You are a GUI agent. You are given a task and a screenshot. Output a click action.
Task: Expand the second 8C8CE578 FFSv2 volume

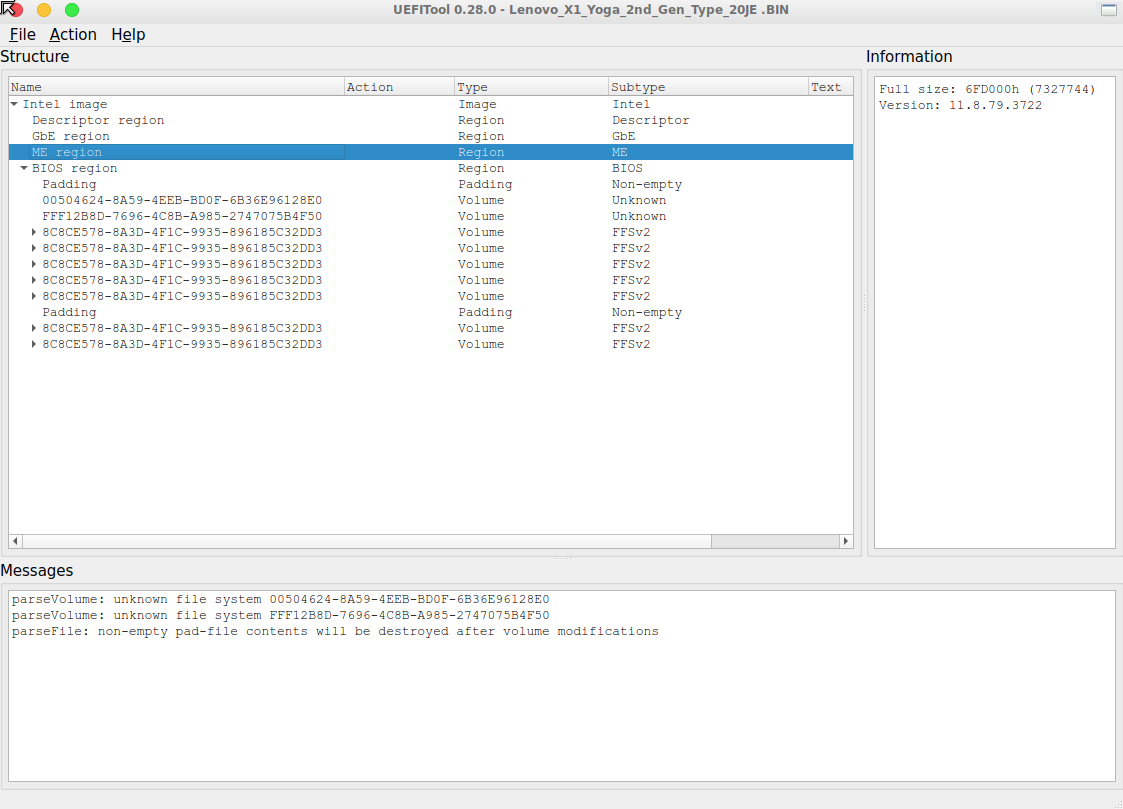coord(34,248)
